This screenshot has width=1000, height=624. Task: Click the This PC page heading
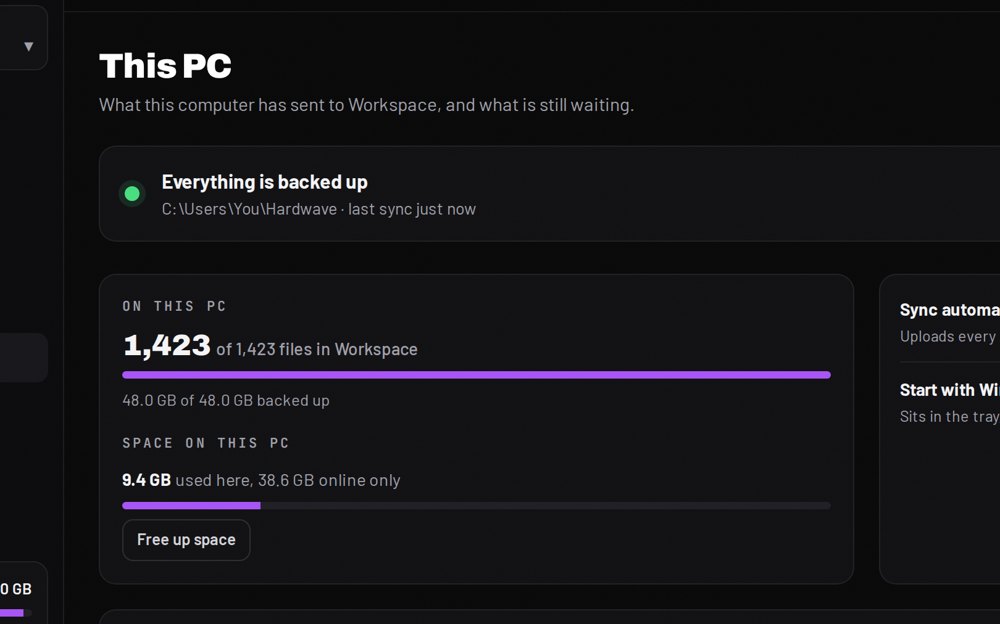(x=165, y=66)
